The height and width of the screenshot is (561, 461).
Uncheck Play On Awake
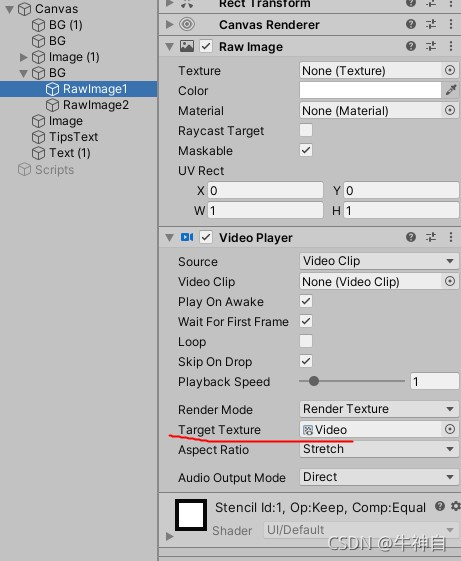pos(306,301)
